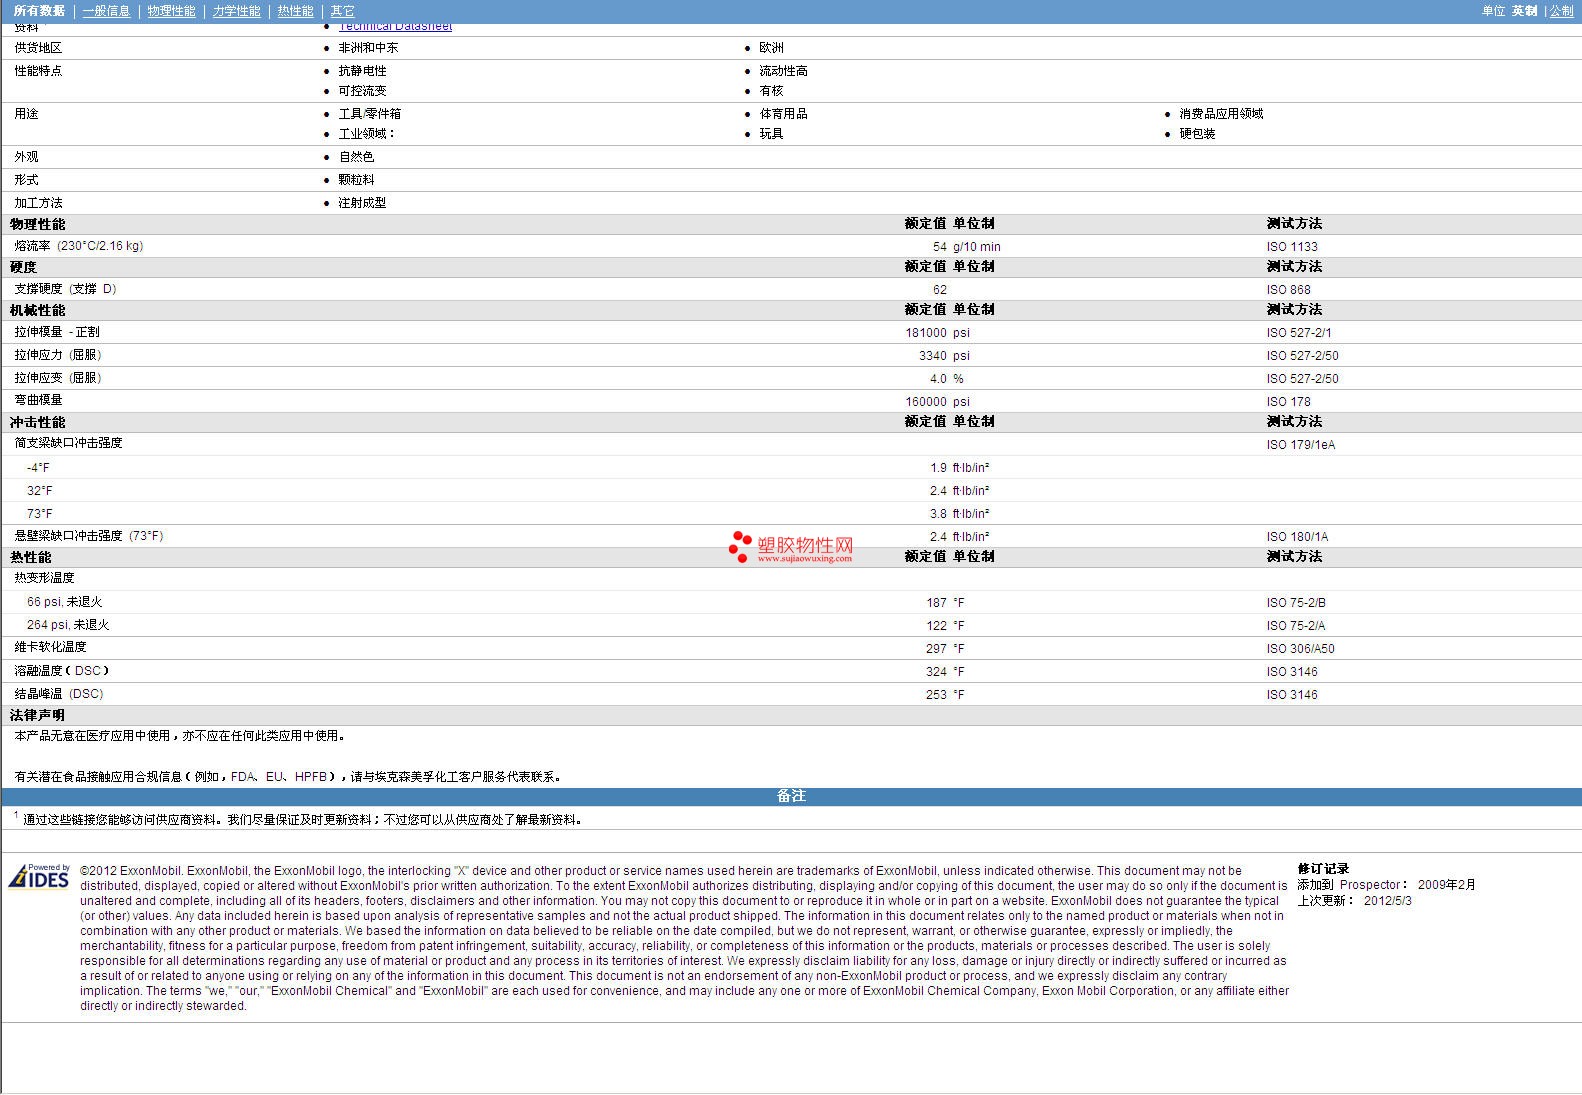Click ISO 527-2/1 test method

[x=1299, y=333]
